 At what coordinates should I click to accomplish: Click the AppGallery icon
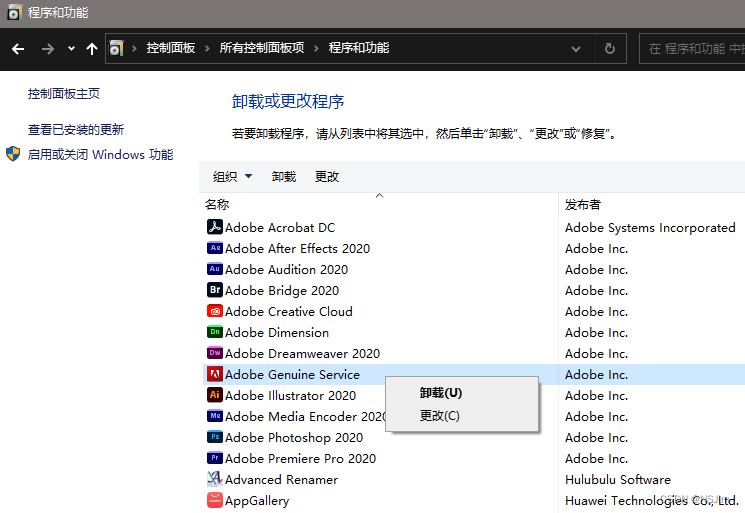215,500
